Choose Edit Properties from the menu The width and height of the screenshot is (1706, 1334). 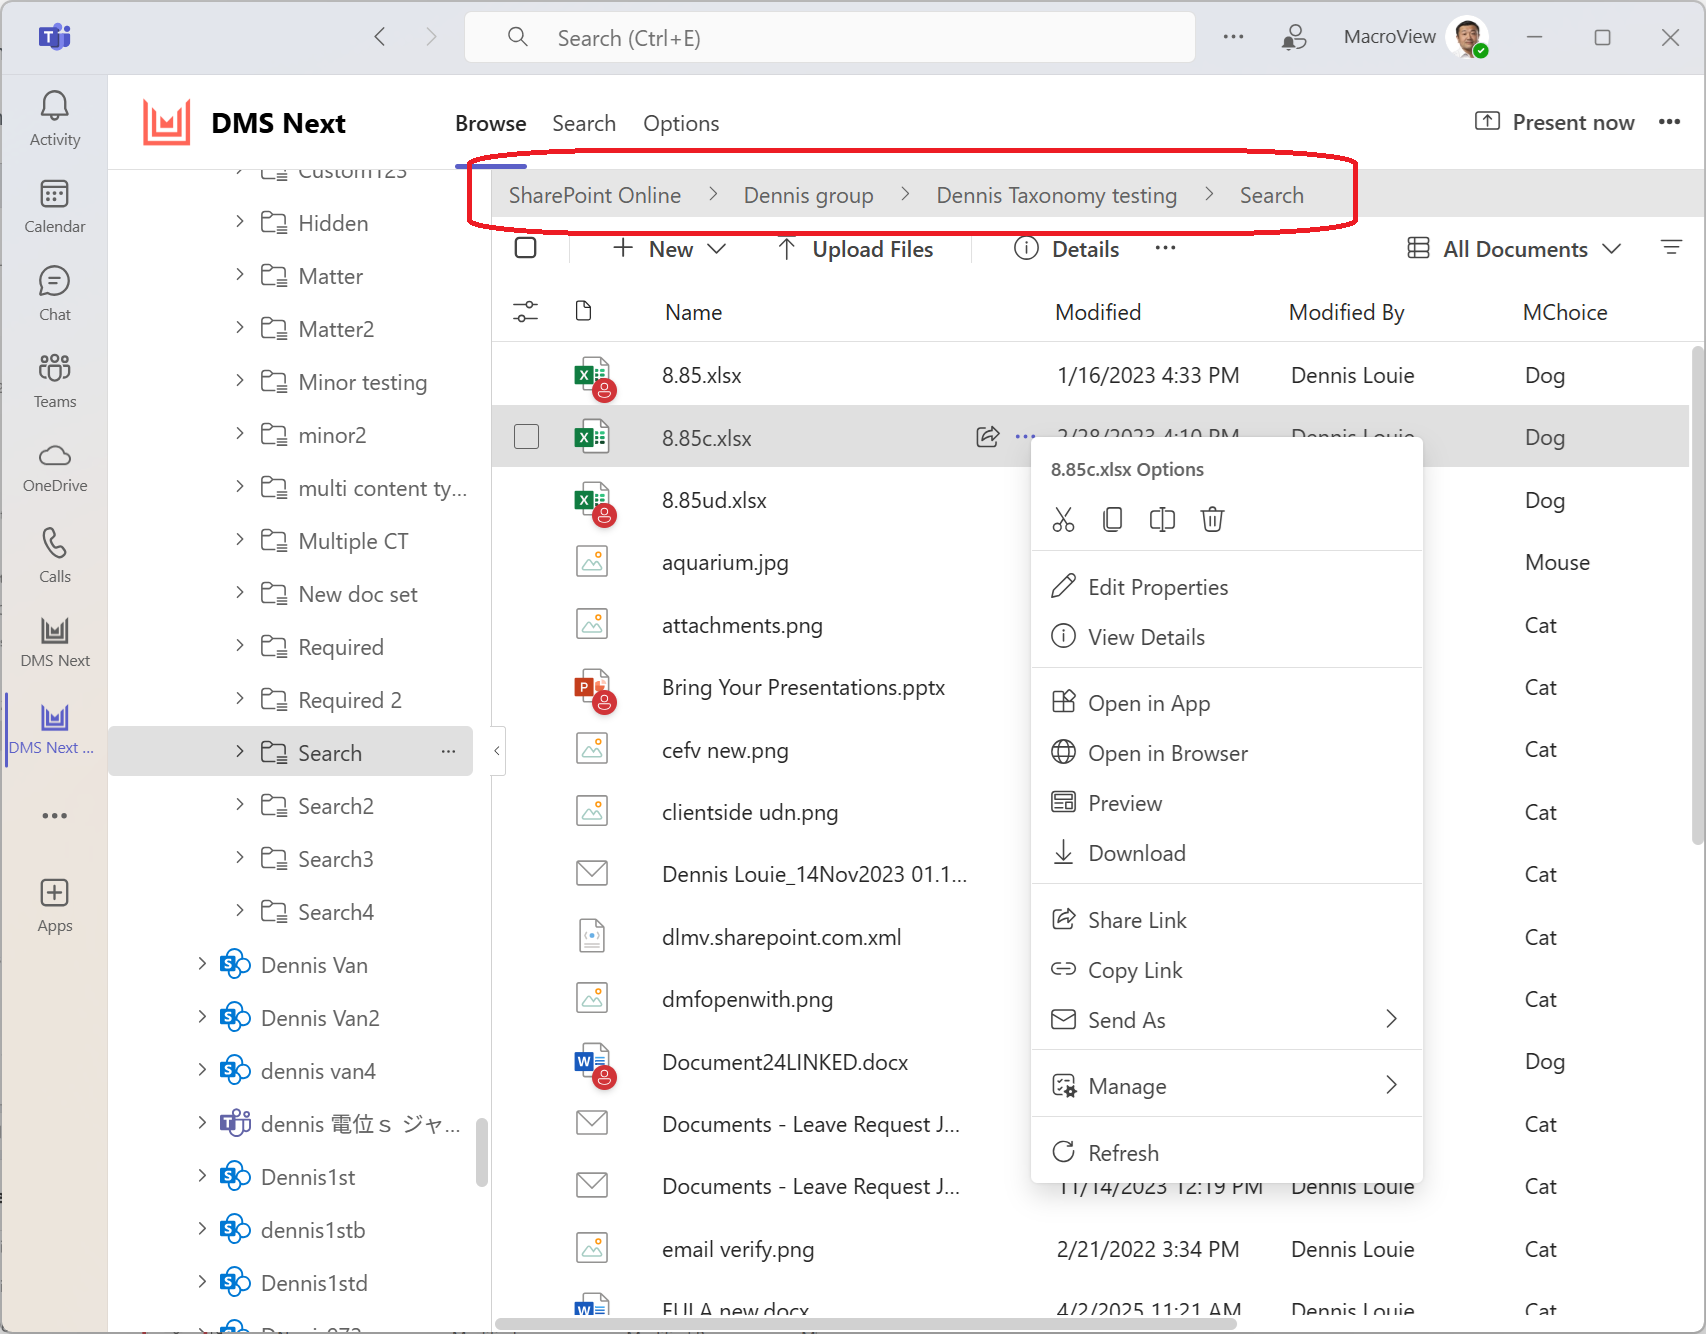(1226, 587)
